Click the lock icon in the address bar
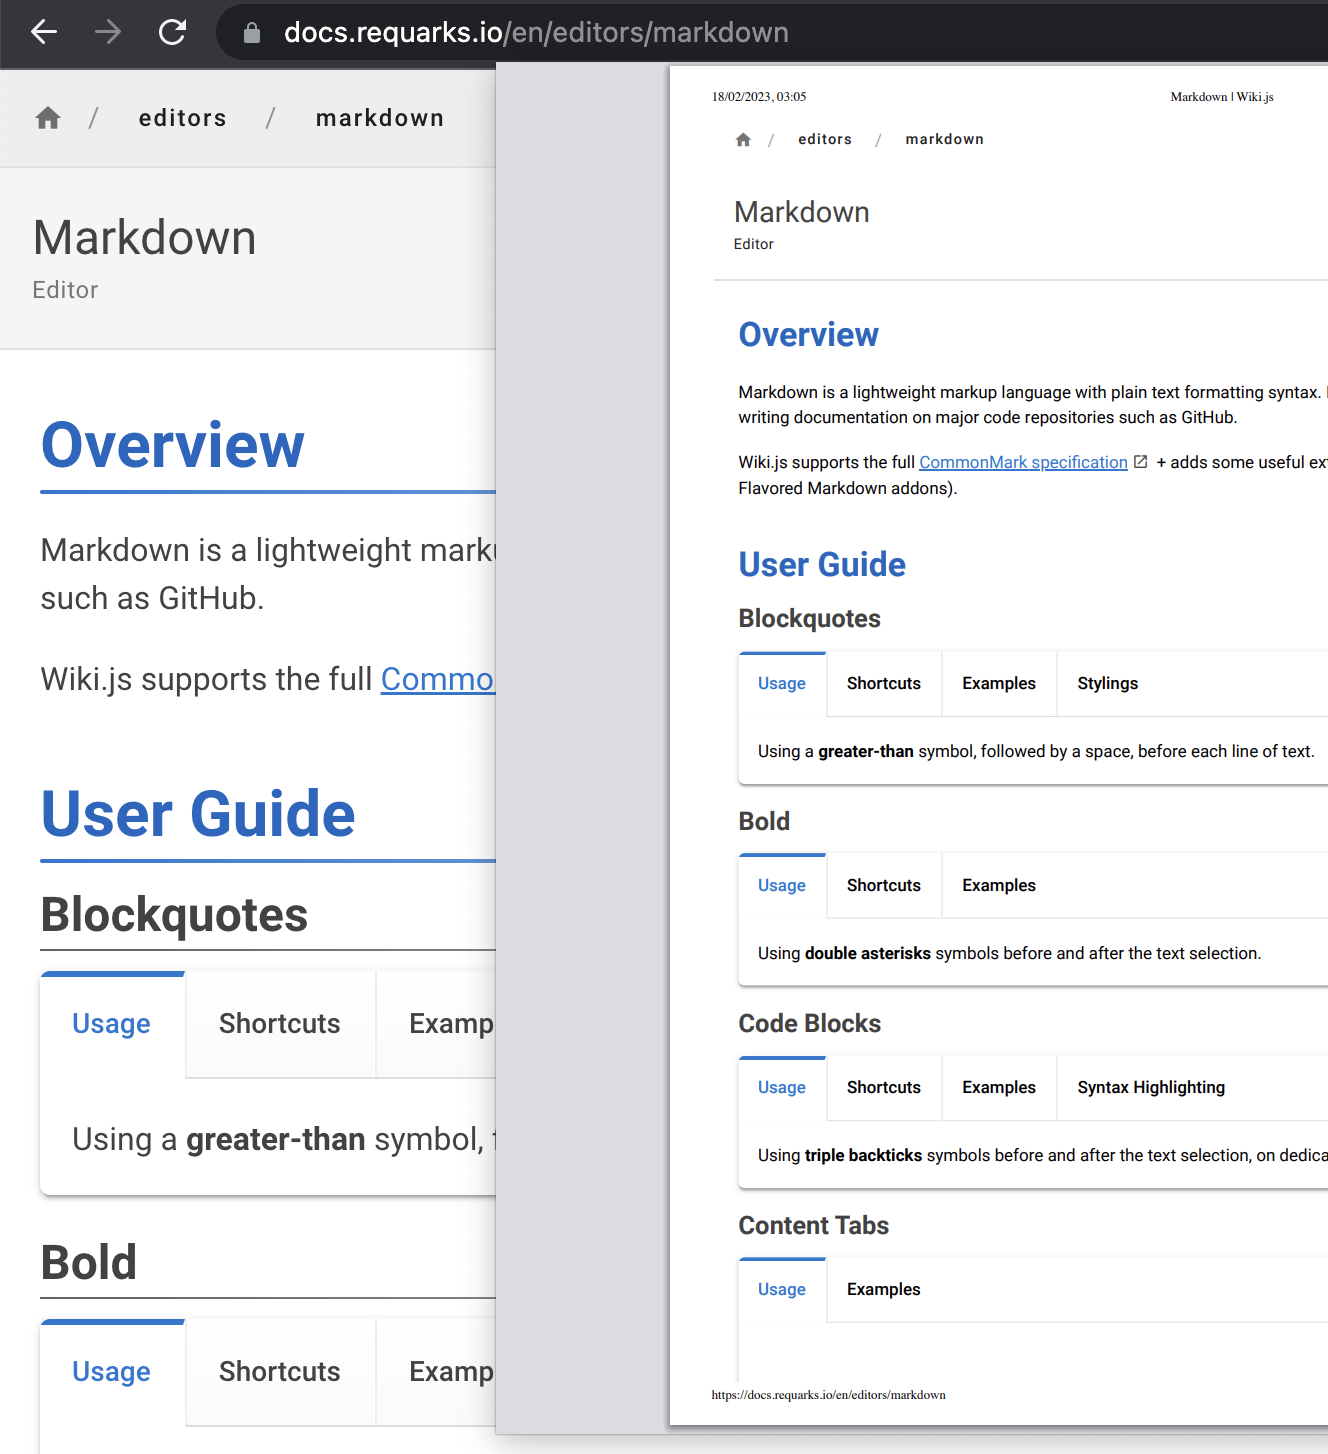Screen dimensions: 1328x1454 (x=252, y=33)
